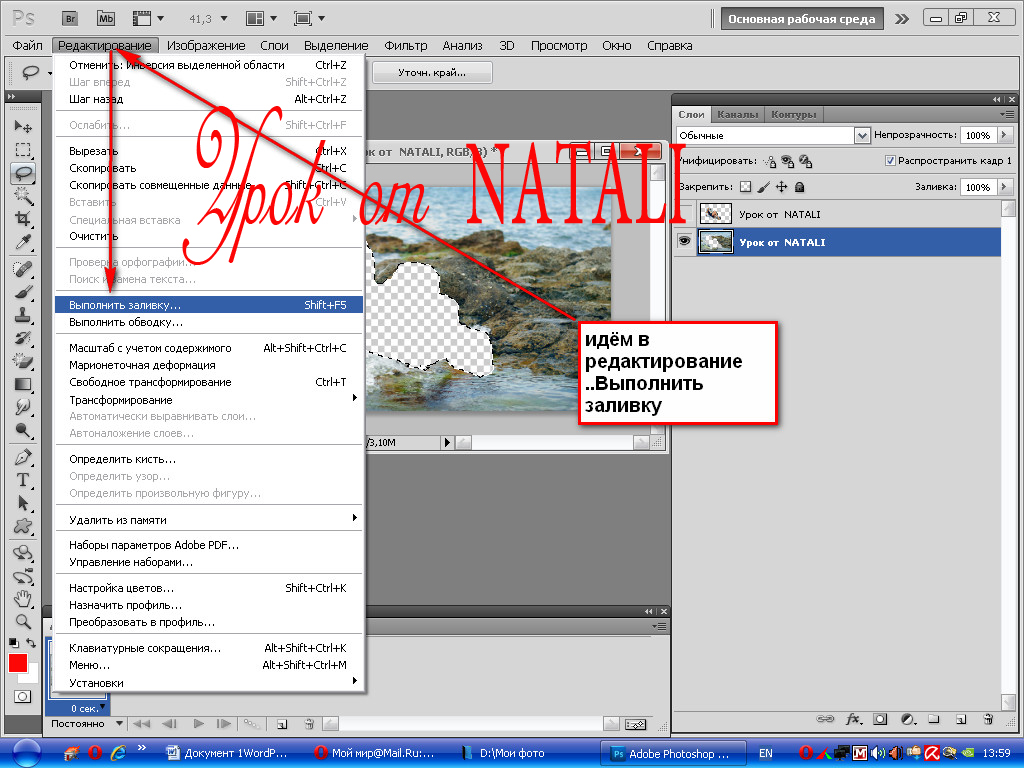Screen dimensions: 1024x768
Task: Add a layer mask from Layers panel
Action: [880, 718]
